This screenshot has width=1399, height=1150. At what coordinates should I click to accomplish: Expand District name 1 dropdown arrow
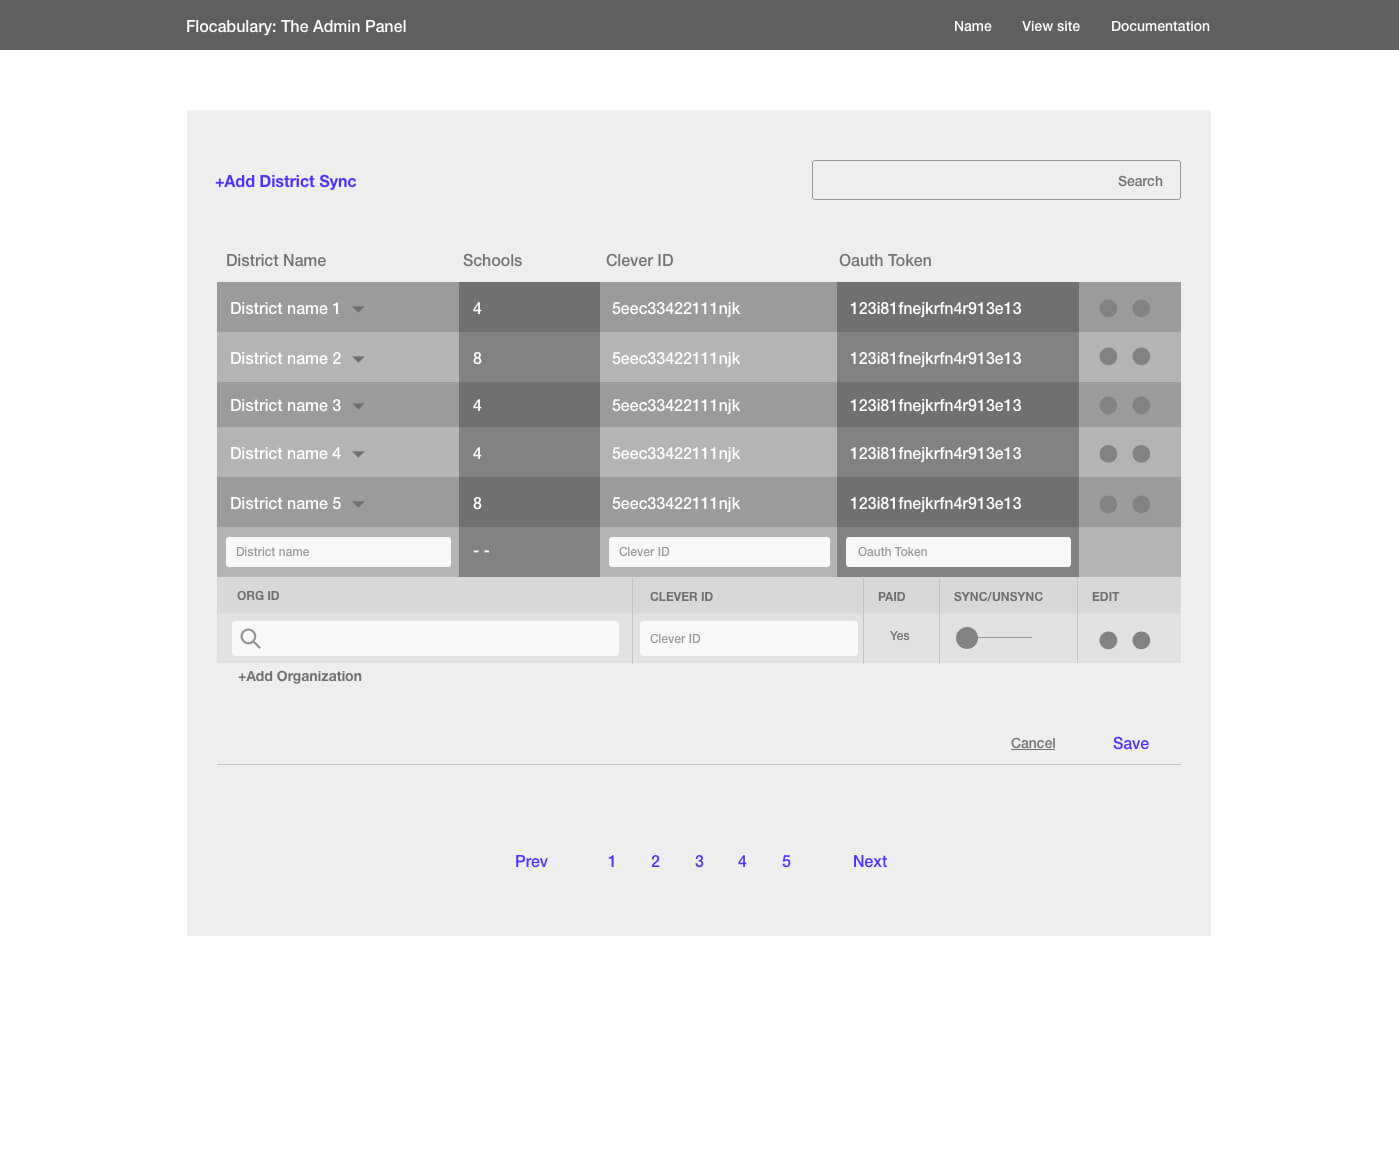click(x=358, y=309)
